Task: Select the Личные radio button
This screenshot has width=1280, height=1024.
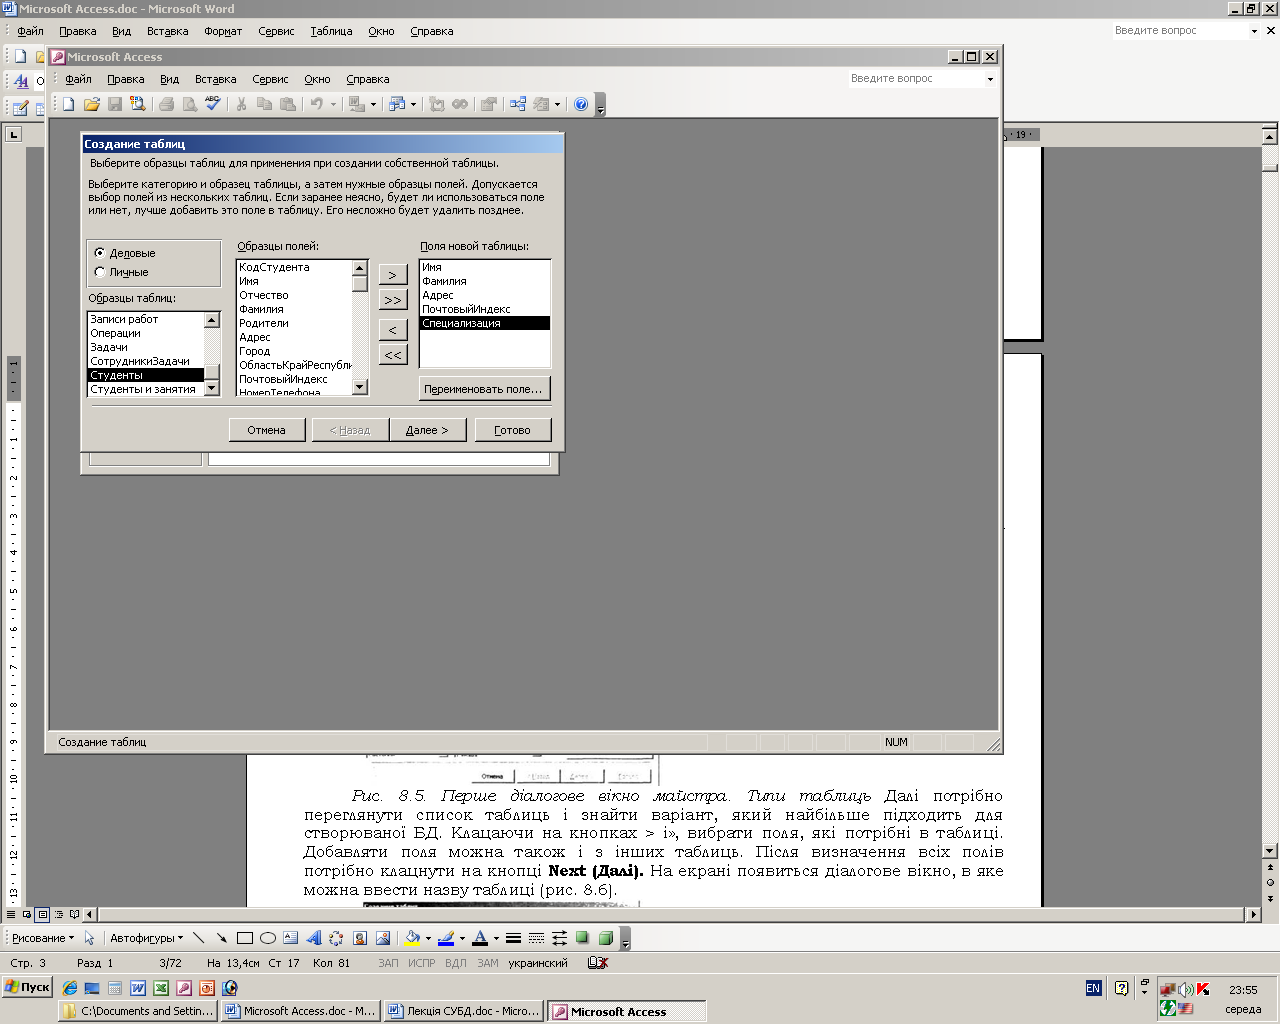Action: pyautogui.click(x=100, y=272)
